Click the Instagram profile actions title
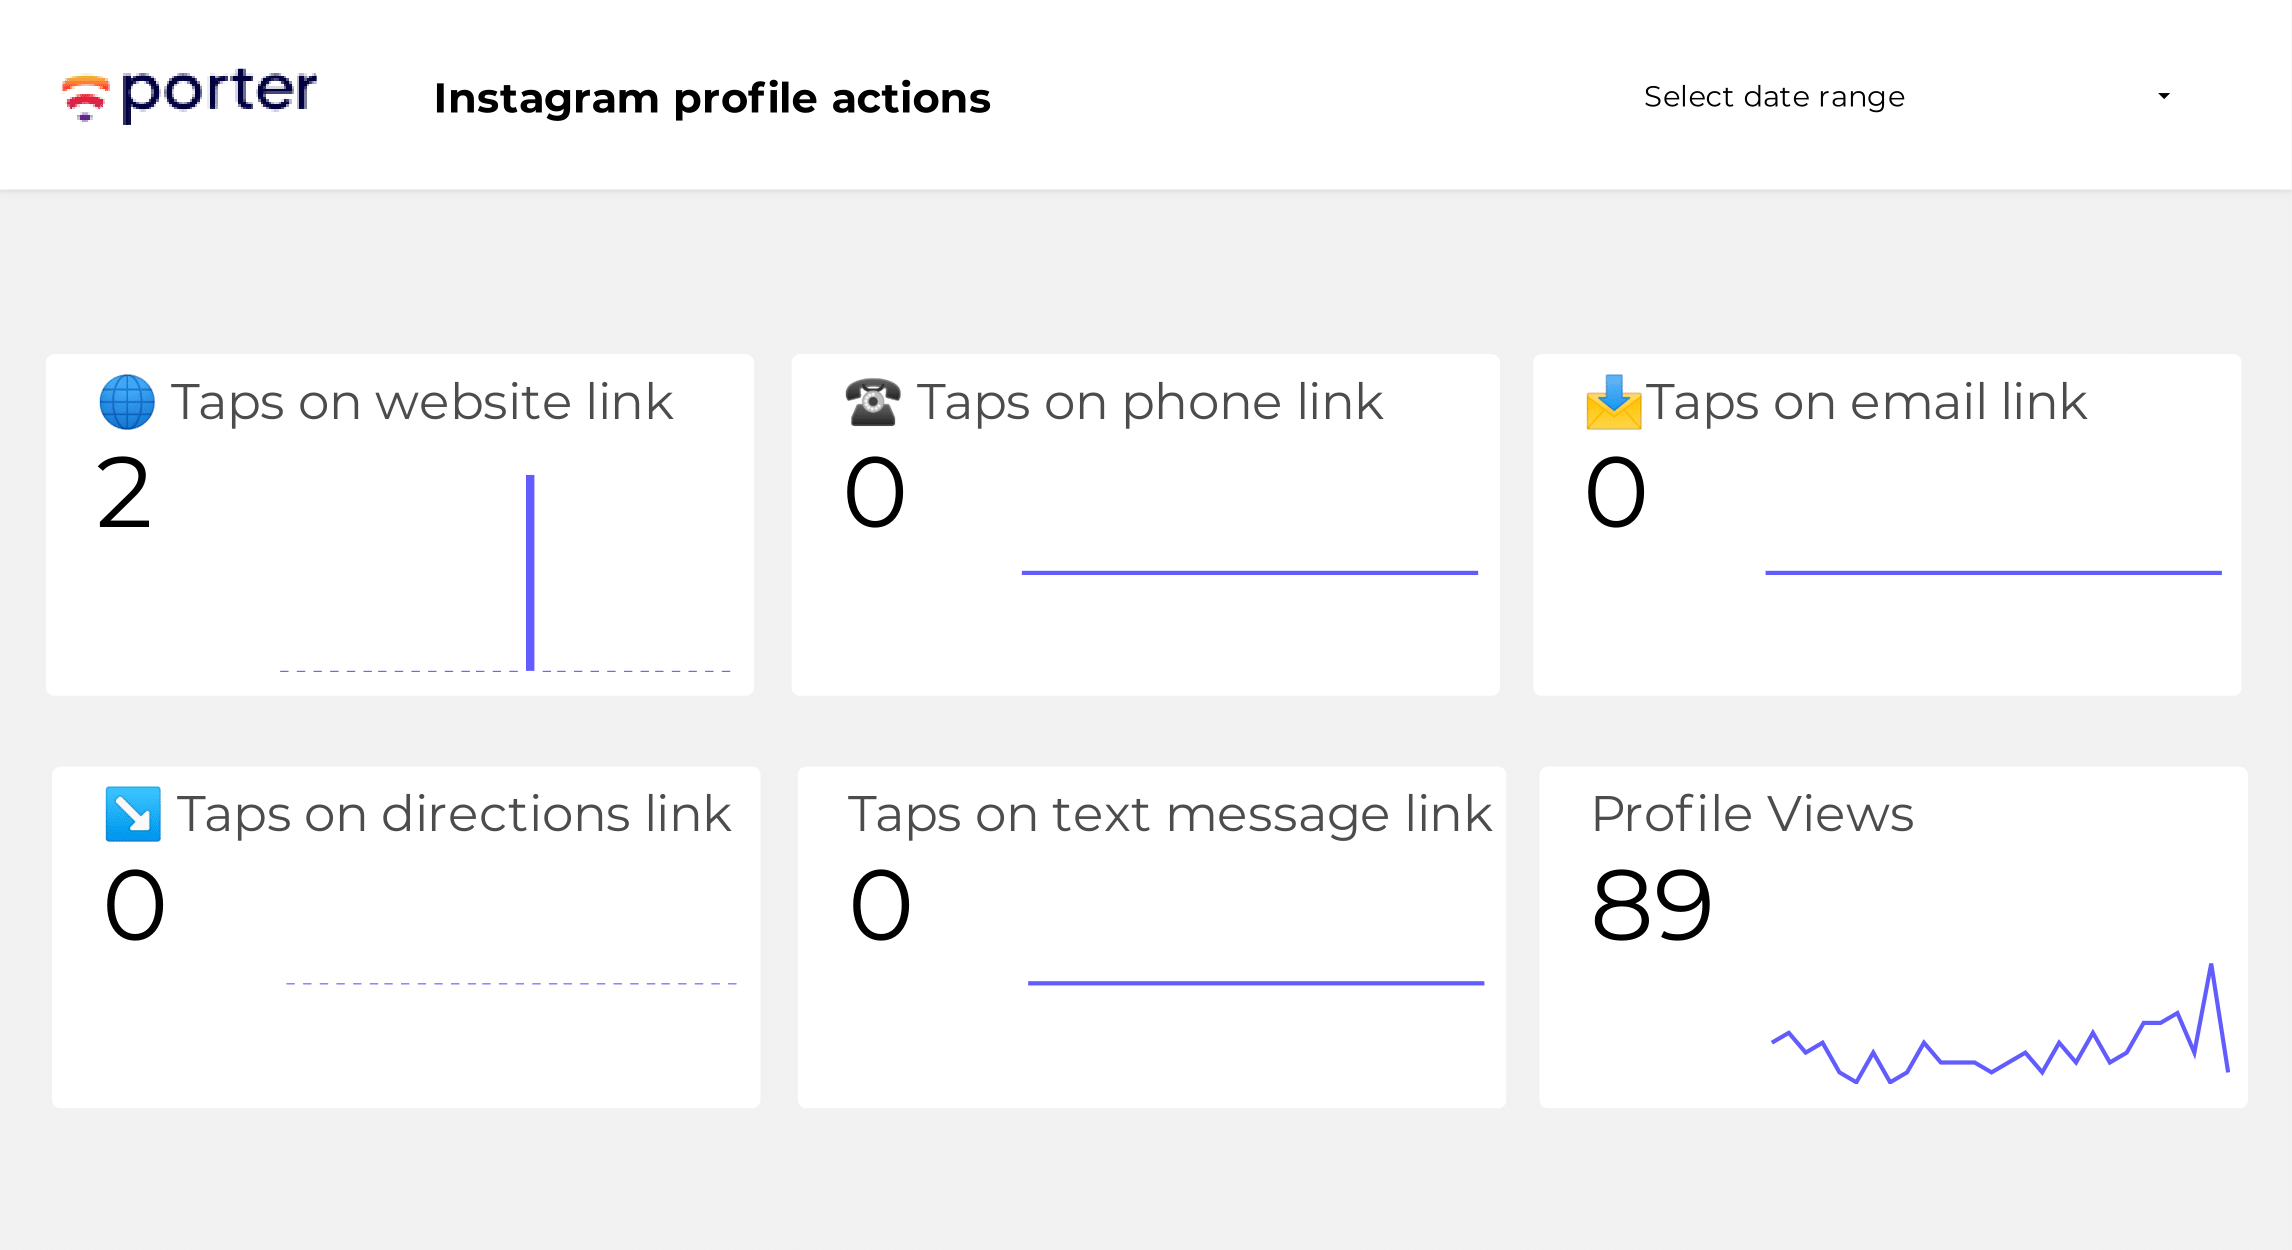This screenshot has height=1250, width=2292. 712,98
